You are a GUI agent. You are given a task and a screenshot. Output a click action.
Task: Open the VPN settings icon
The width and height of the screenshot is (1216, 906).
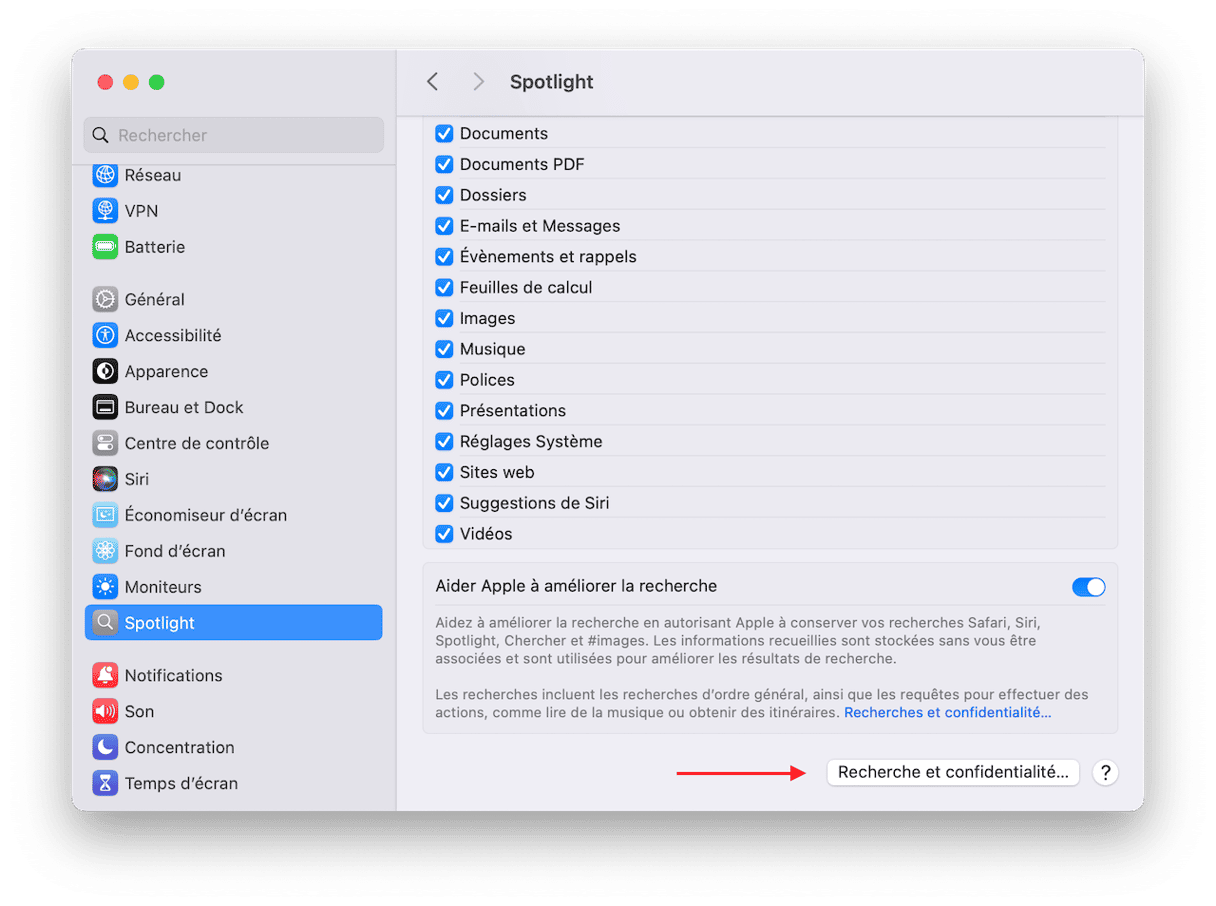(105, 211)
